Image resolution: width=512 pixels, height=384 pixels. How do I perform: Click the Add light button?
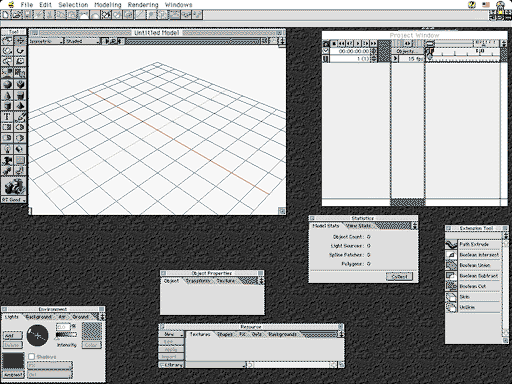pyautogui.click(x=13, y=336)
